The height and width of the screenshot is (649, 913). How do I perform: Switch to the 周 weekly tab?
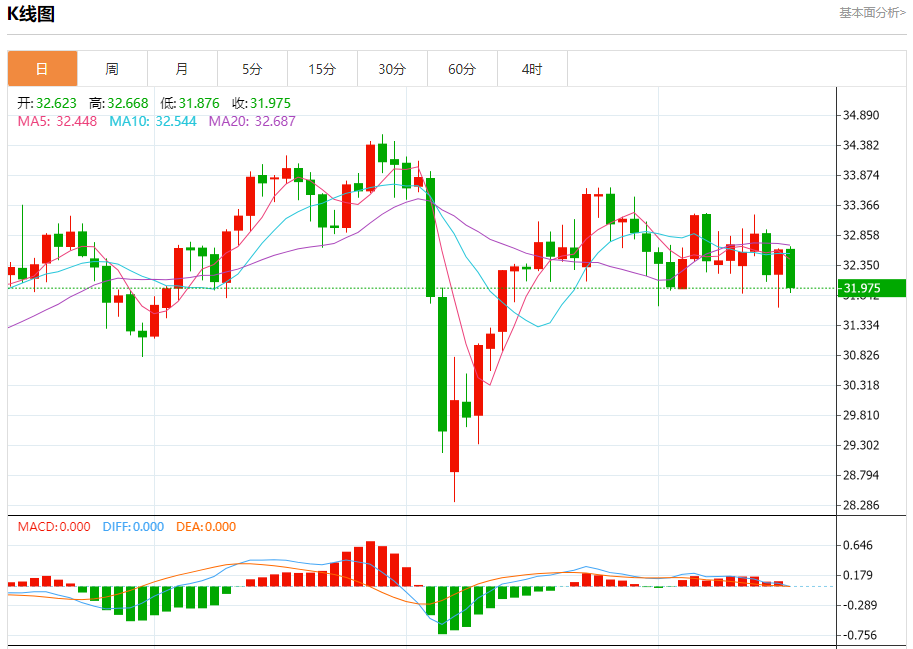(112, 69)
